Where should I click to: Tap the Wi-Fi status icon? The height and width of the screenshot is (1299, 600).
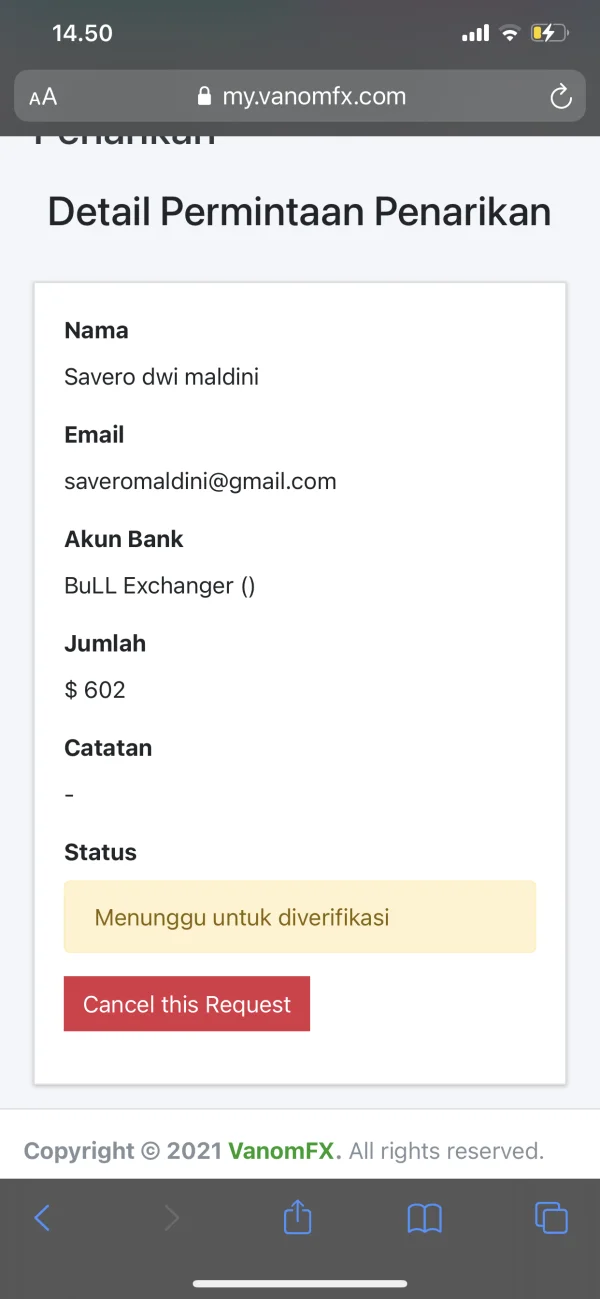tap(510, 33)
